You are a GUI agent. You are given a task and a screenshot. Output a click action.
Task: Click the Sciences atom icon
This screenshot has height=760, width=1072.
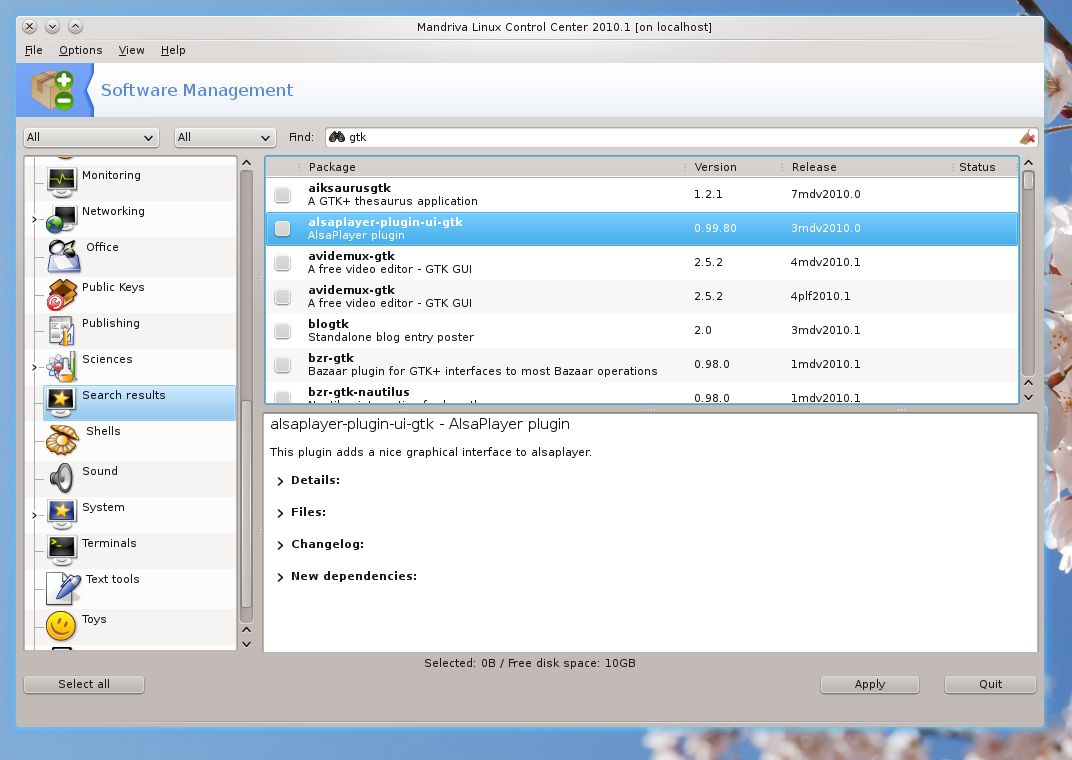point(62,367)
